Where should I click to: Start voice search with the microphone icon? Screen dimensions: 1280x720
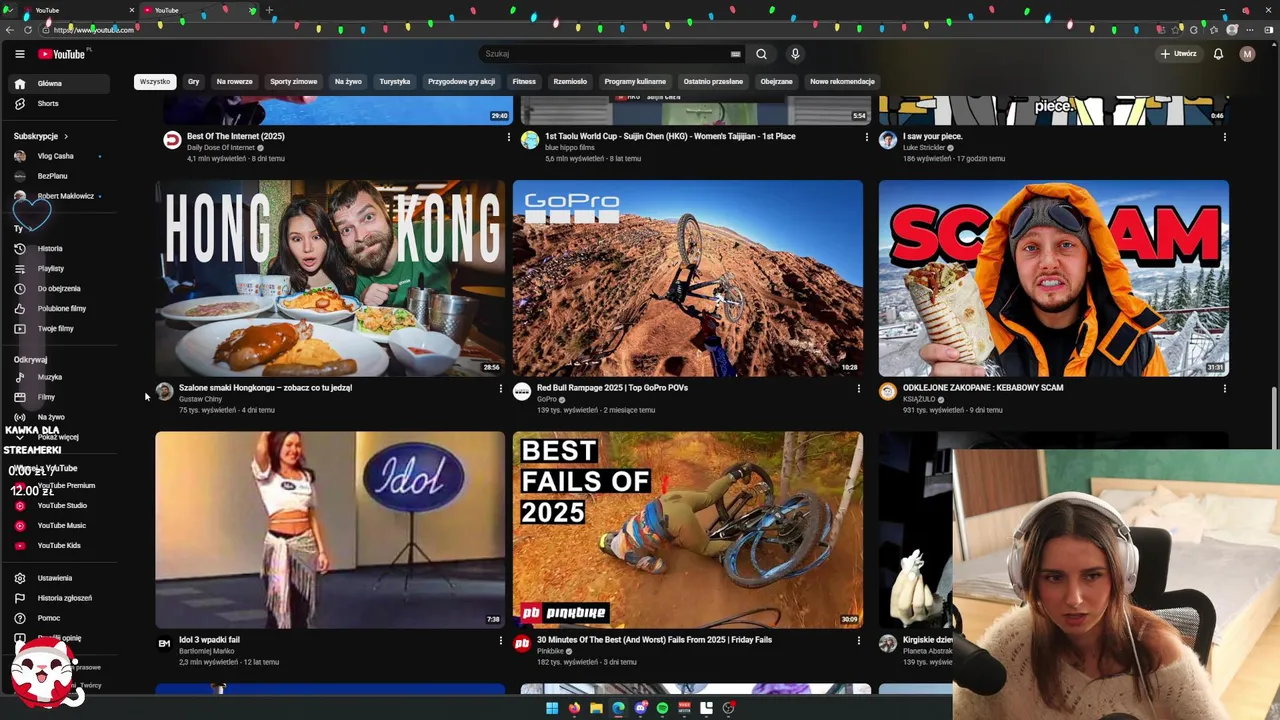(x=795, y=54)
